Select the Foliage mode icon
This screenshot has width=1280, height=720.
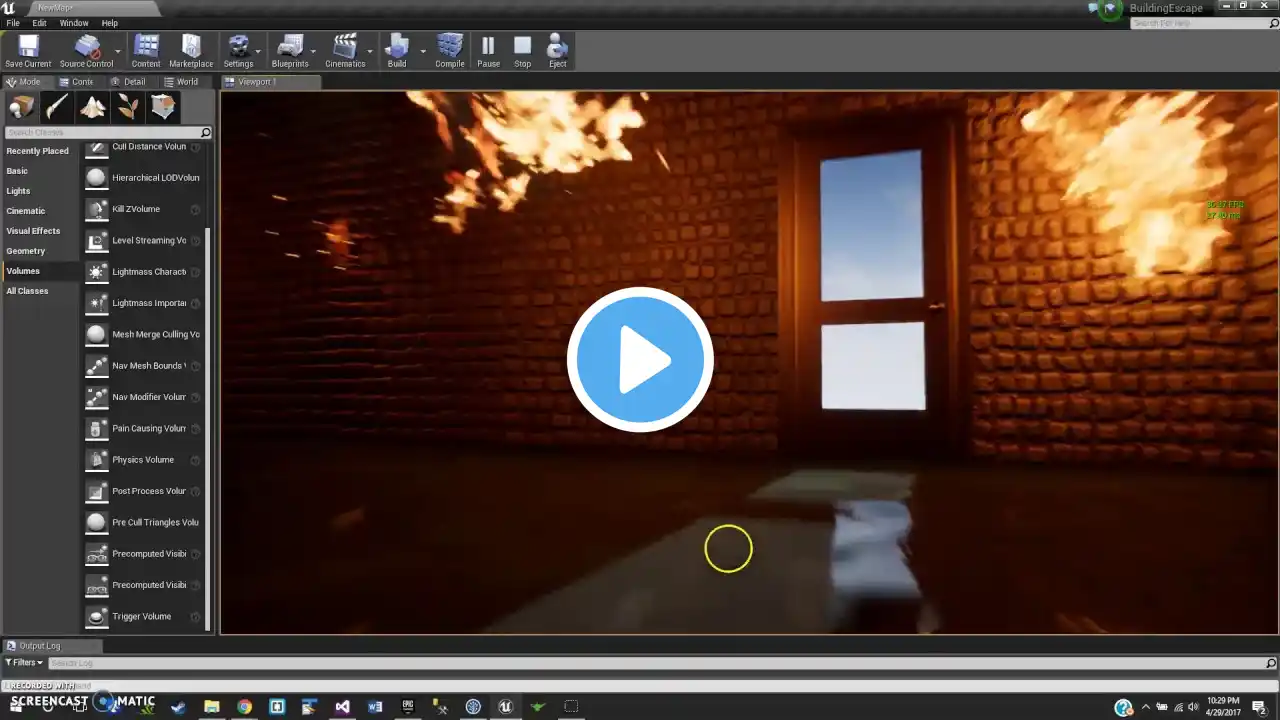point(128,107)
